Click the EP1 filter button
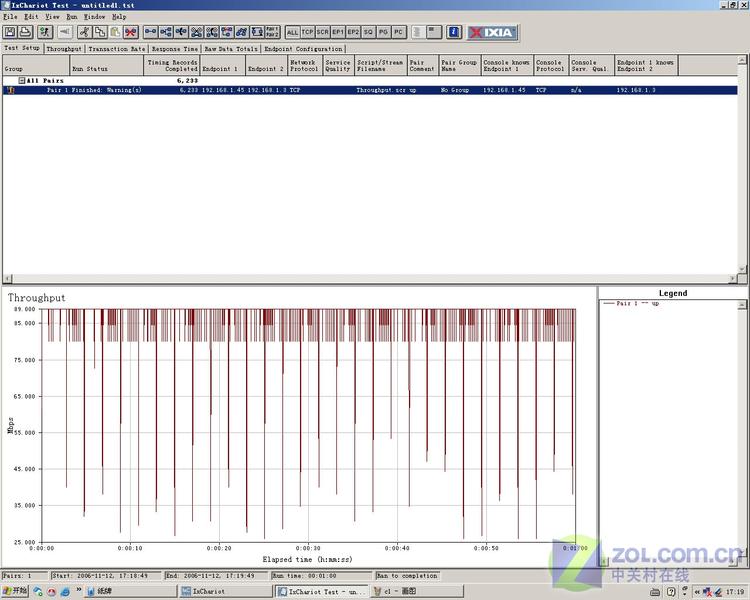The width and height of the screenshot is (750, 600). pyautogui.click(x=338, y=32)
